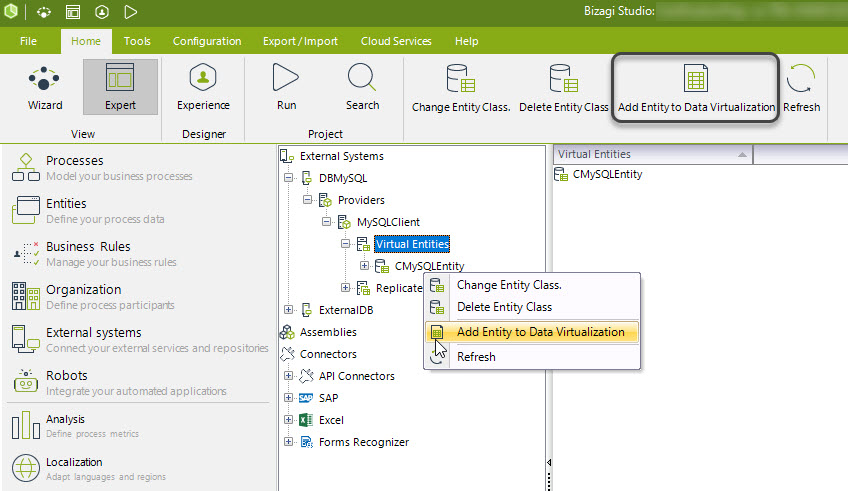848x491 pixels.
Task: Open the Experience designer
Action: [x=203, y=88]
